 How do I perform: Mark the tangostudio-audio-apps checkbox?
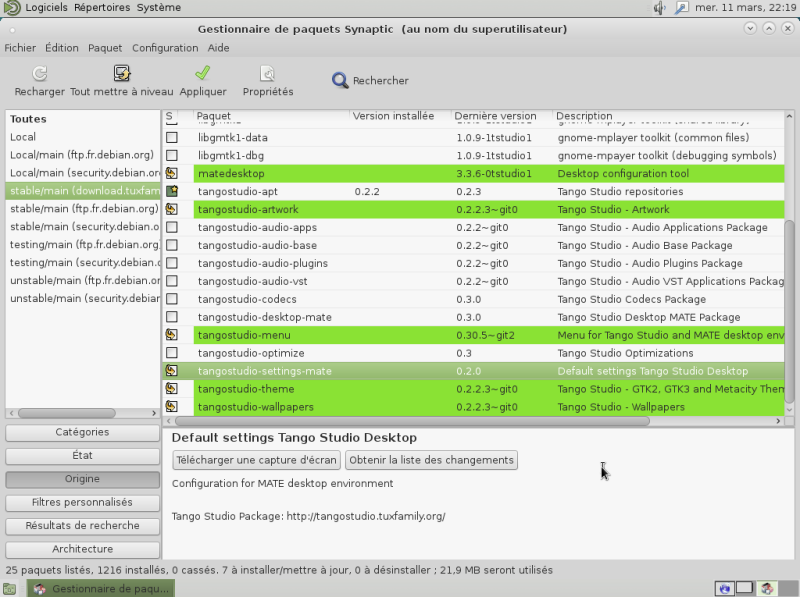(x=172, y=227)
